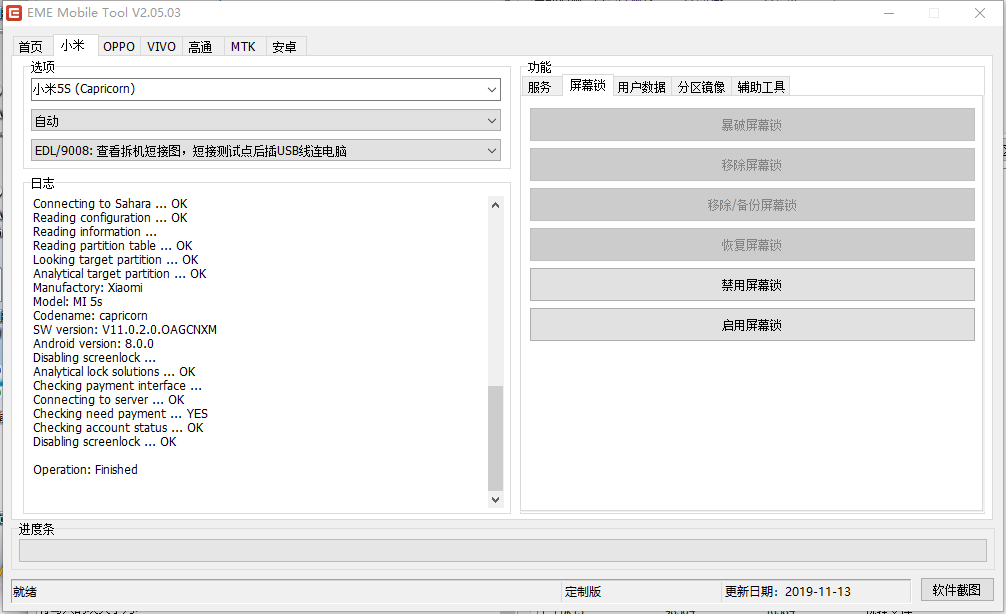The width and height of the screenshot is (1006, 614).
Task: Click the 恢复屏幕锁 button
Action: pos(752,245)
